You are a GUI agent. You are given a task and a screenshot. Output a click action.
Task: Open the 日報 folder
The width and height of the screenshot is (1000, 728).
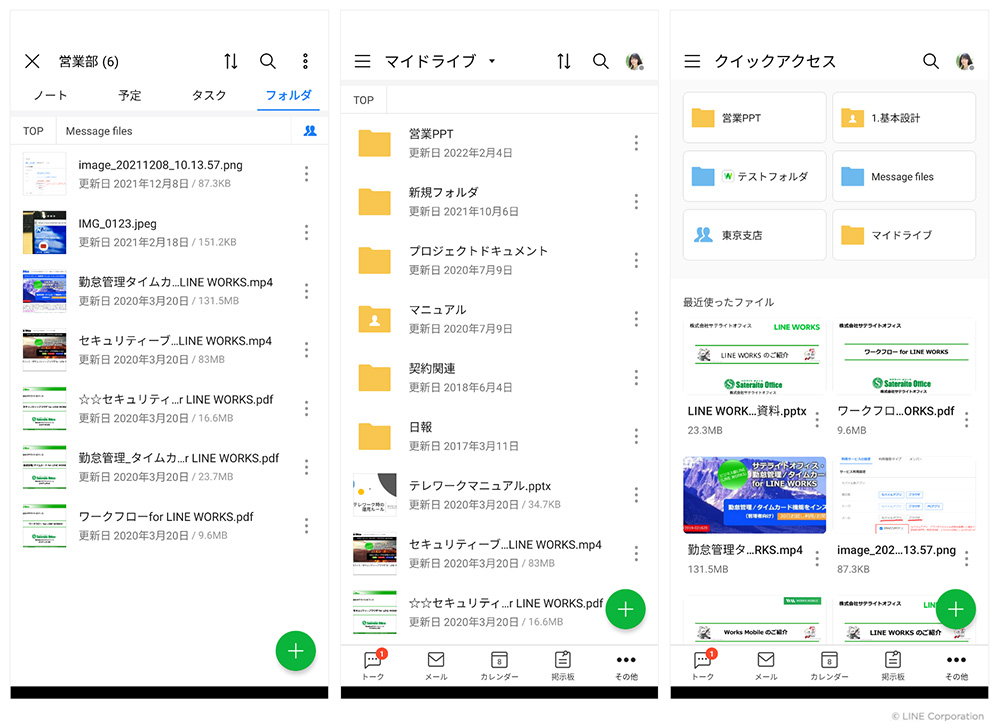click(499, 437)
